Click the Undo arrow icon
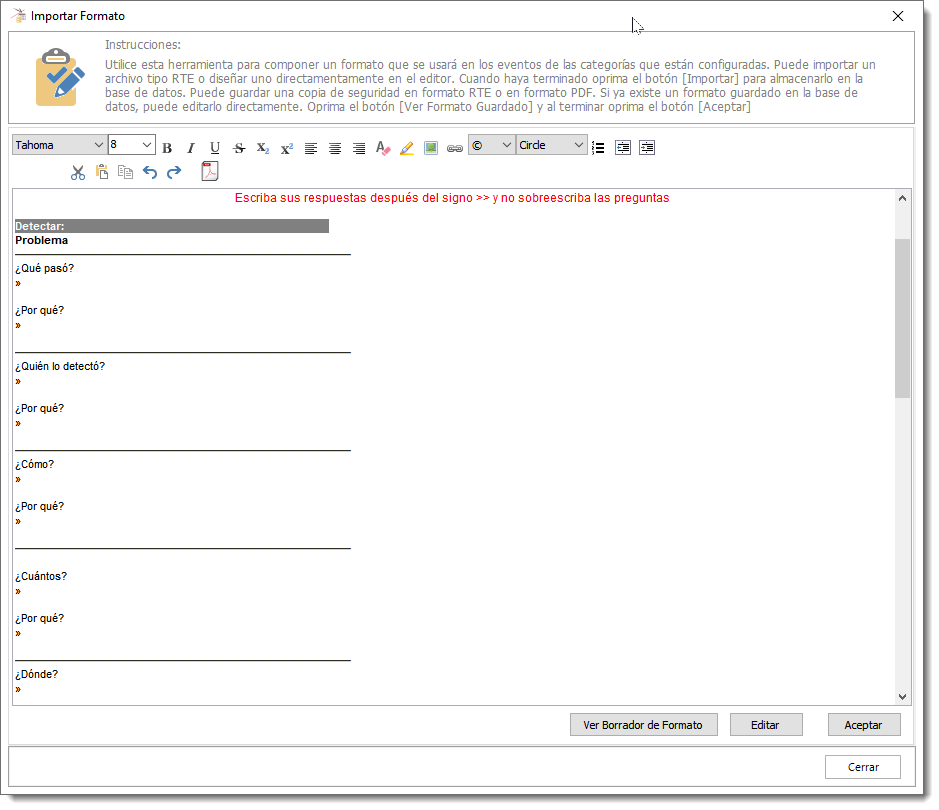This screenshot has width=939, height=810. (150, 172)
